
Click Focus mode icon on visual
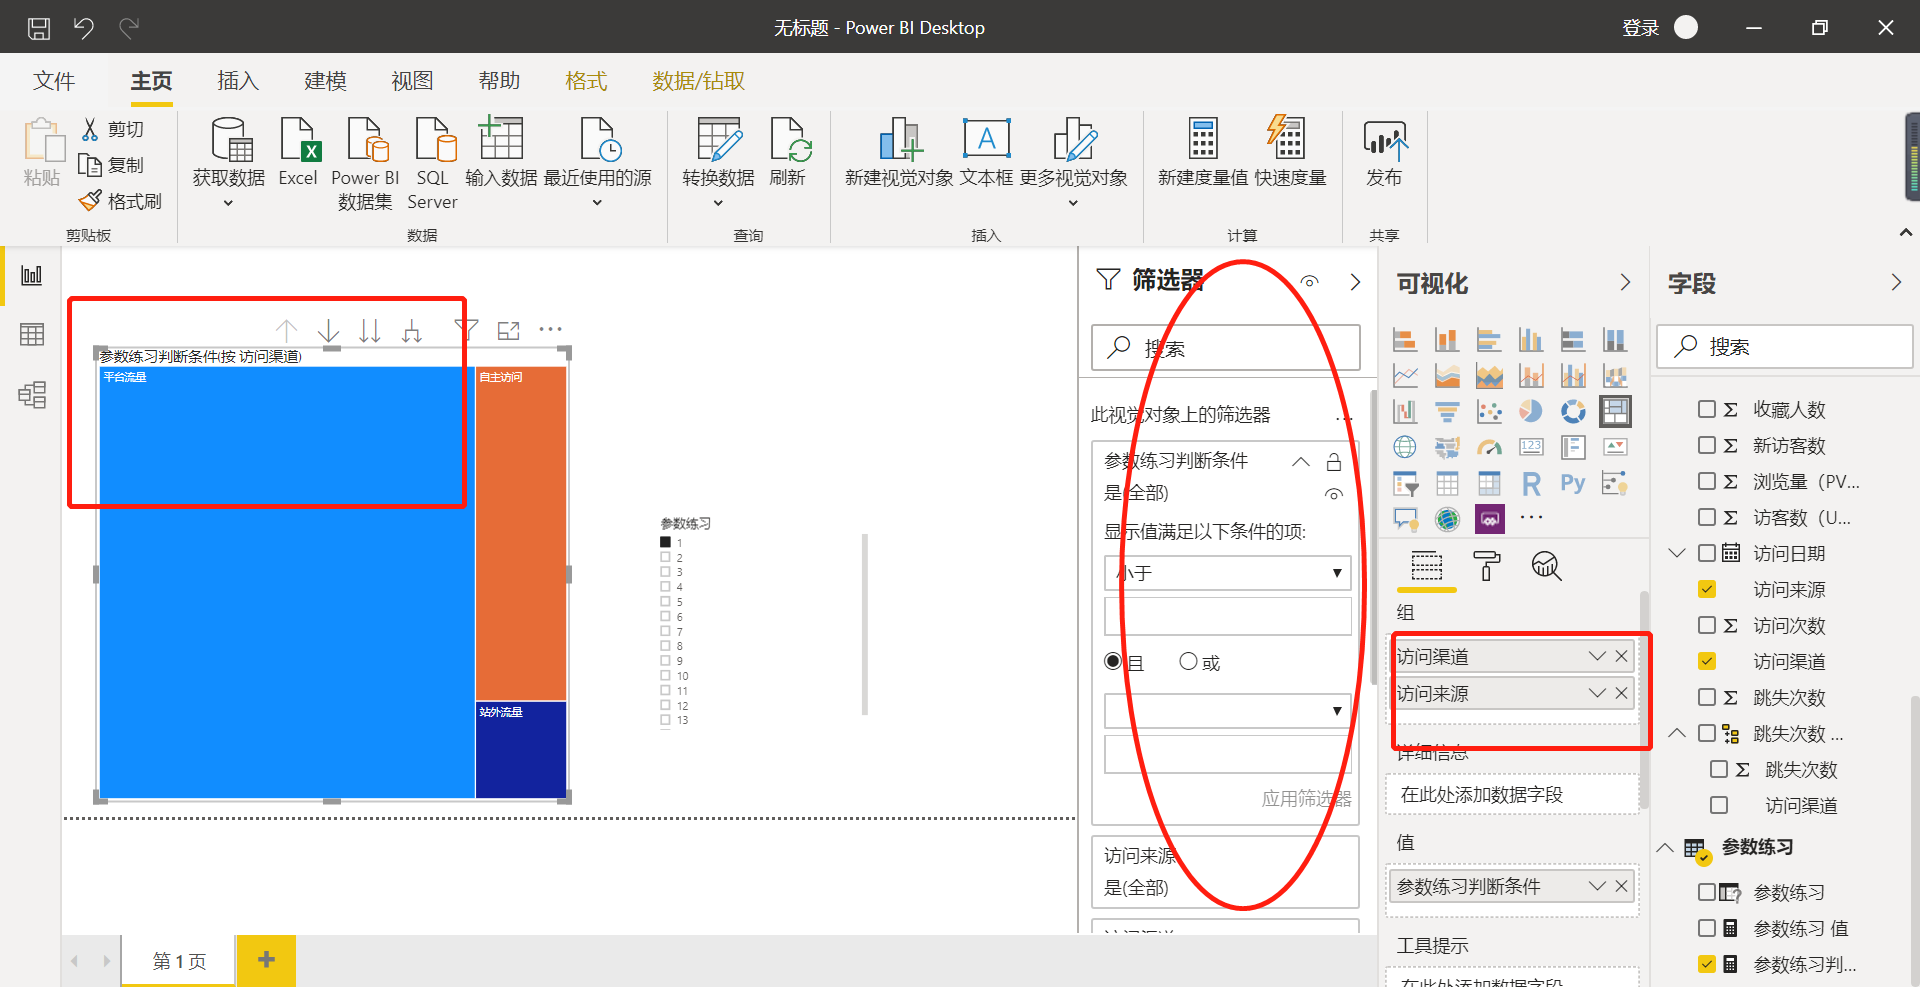tap(509, 330)
